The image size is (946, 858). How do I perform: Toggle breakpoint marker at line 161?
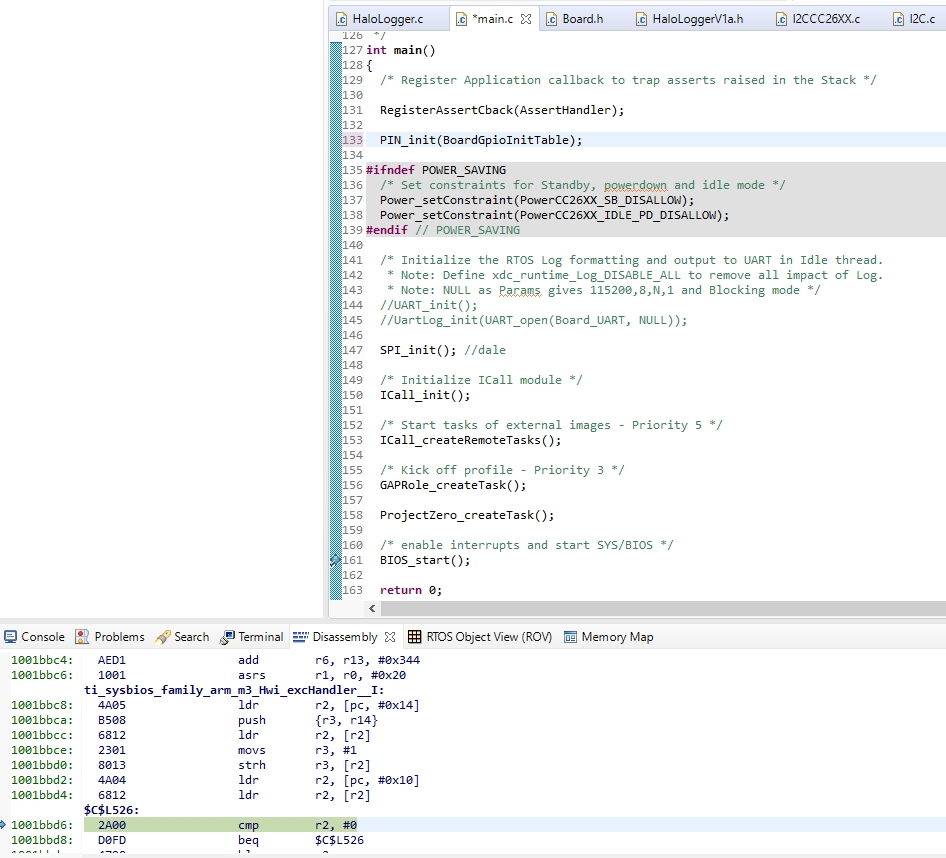pyautogui.click(x=336, y=561)
